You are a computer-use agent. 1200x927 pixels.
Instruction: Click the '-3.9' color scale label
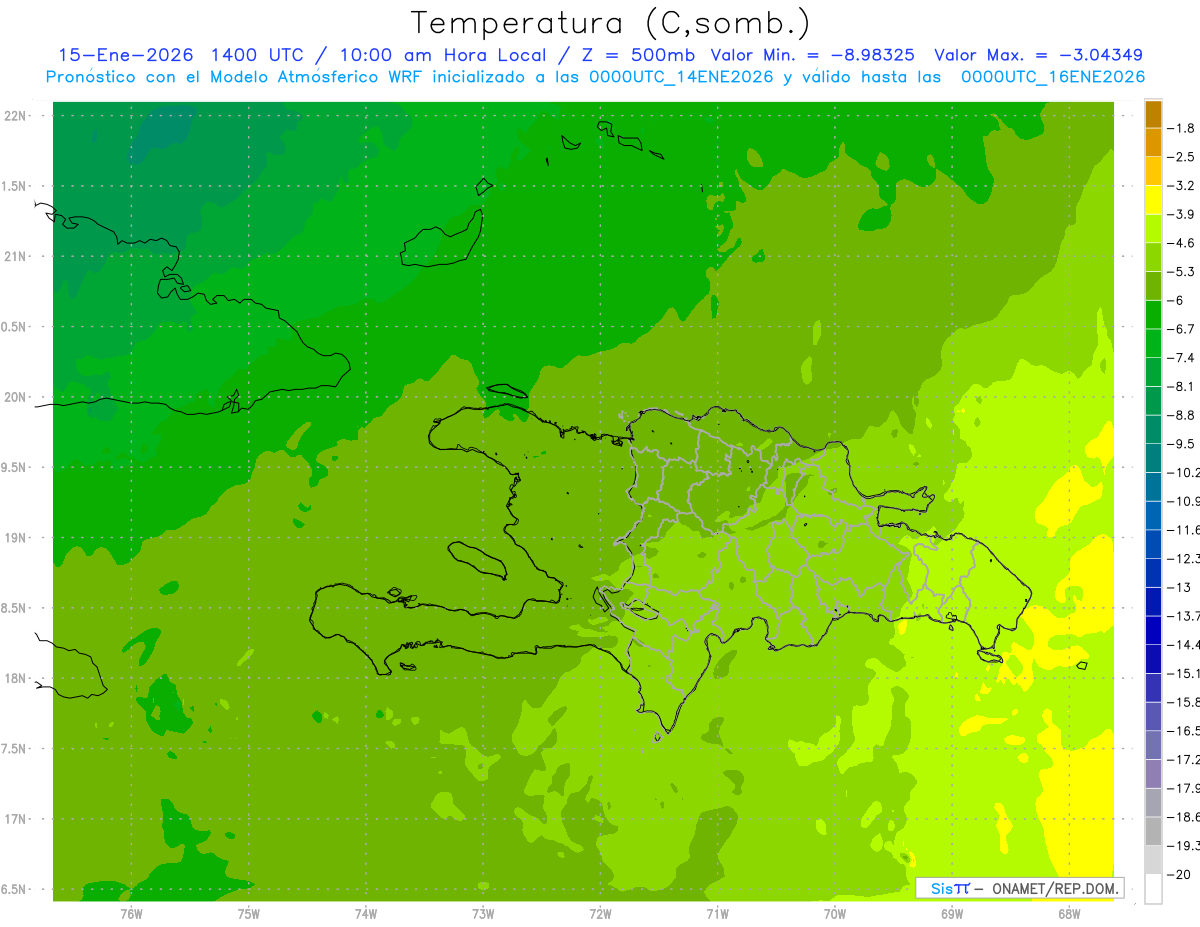tap(1181, 214)
